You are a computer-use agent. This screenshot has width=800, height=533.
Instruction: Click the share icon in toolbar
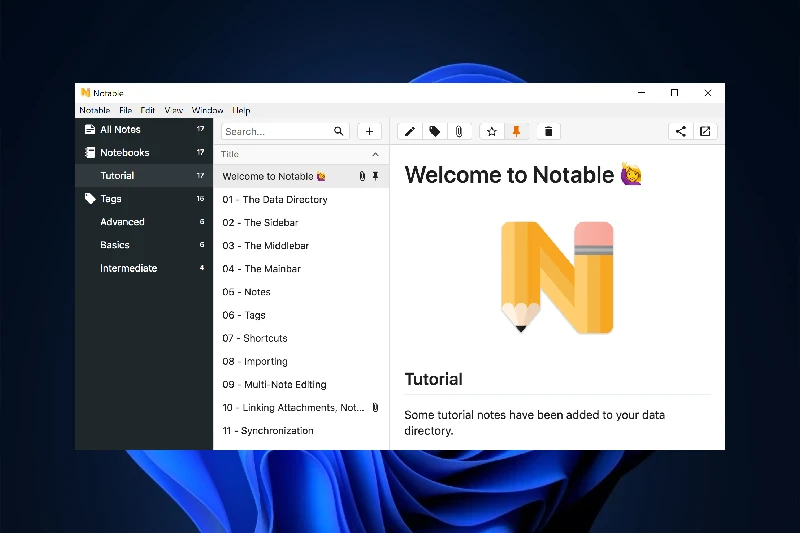681,132
